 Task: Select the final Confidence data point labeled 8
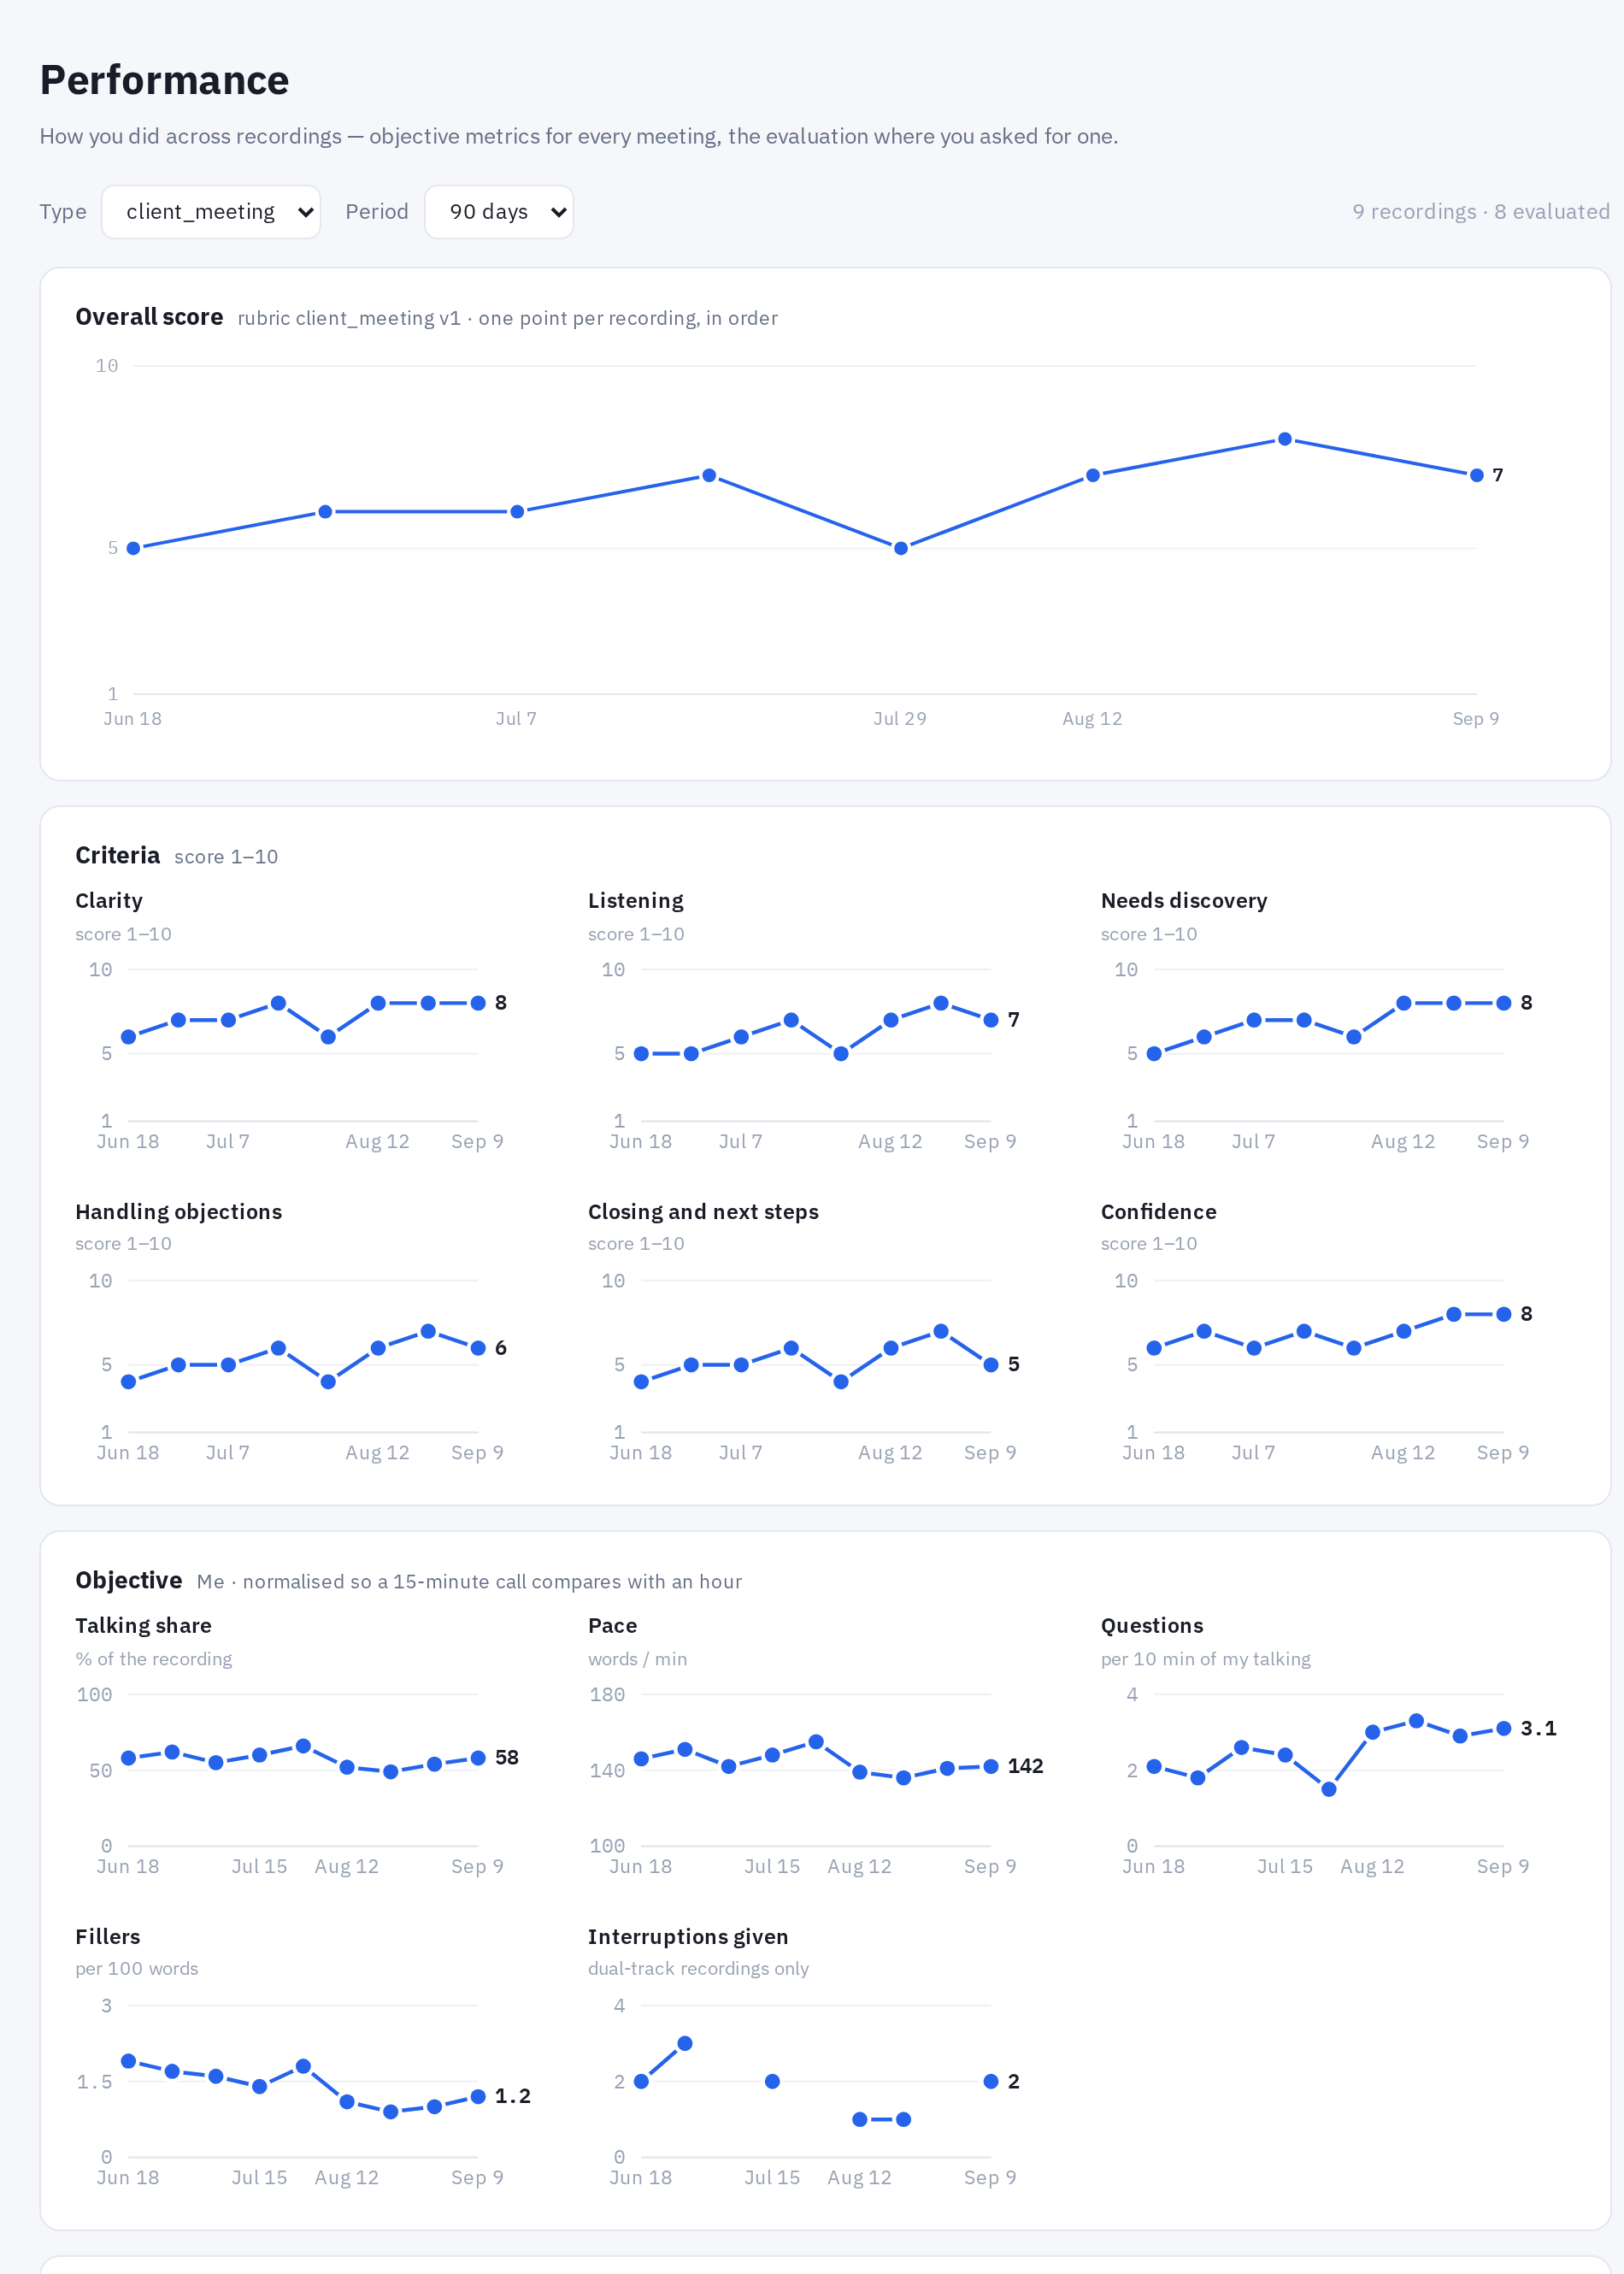(1504, 1314)
